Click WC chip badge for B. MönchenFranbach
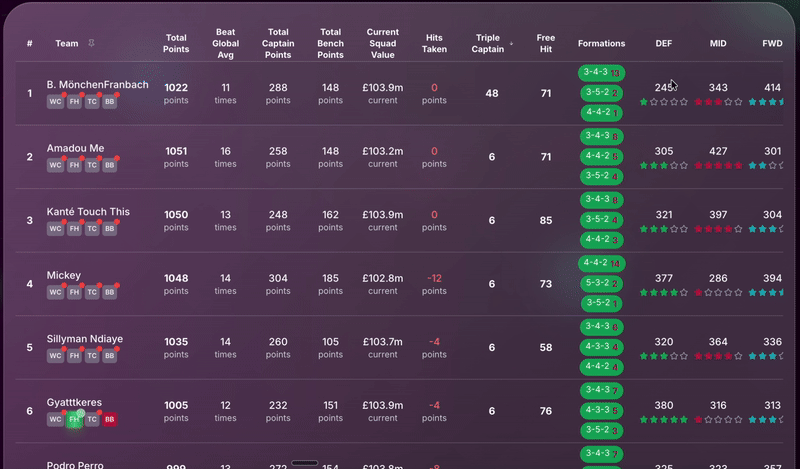 click(x=56, y=102)
